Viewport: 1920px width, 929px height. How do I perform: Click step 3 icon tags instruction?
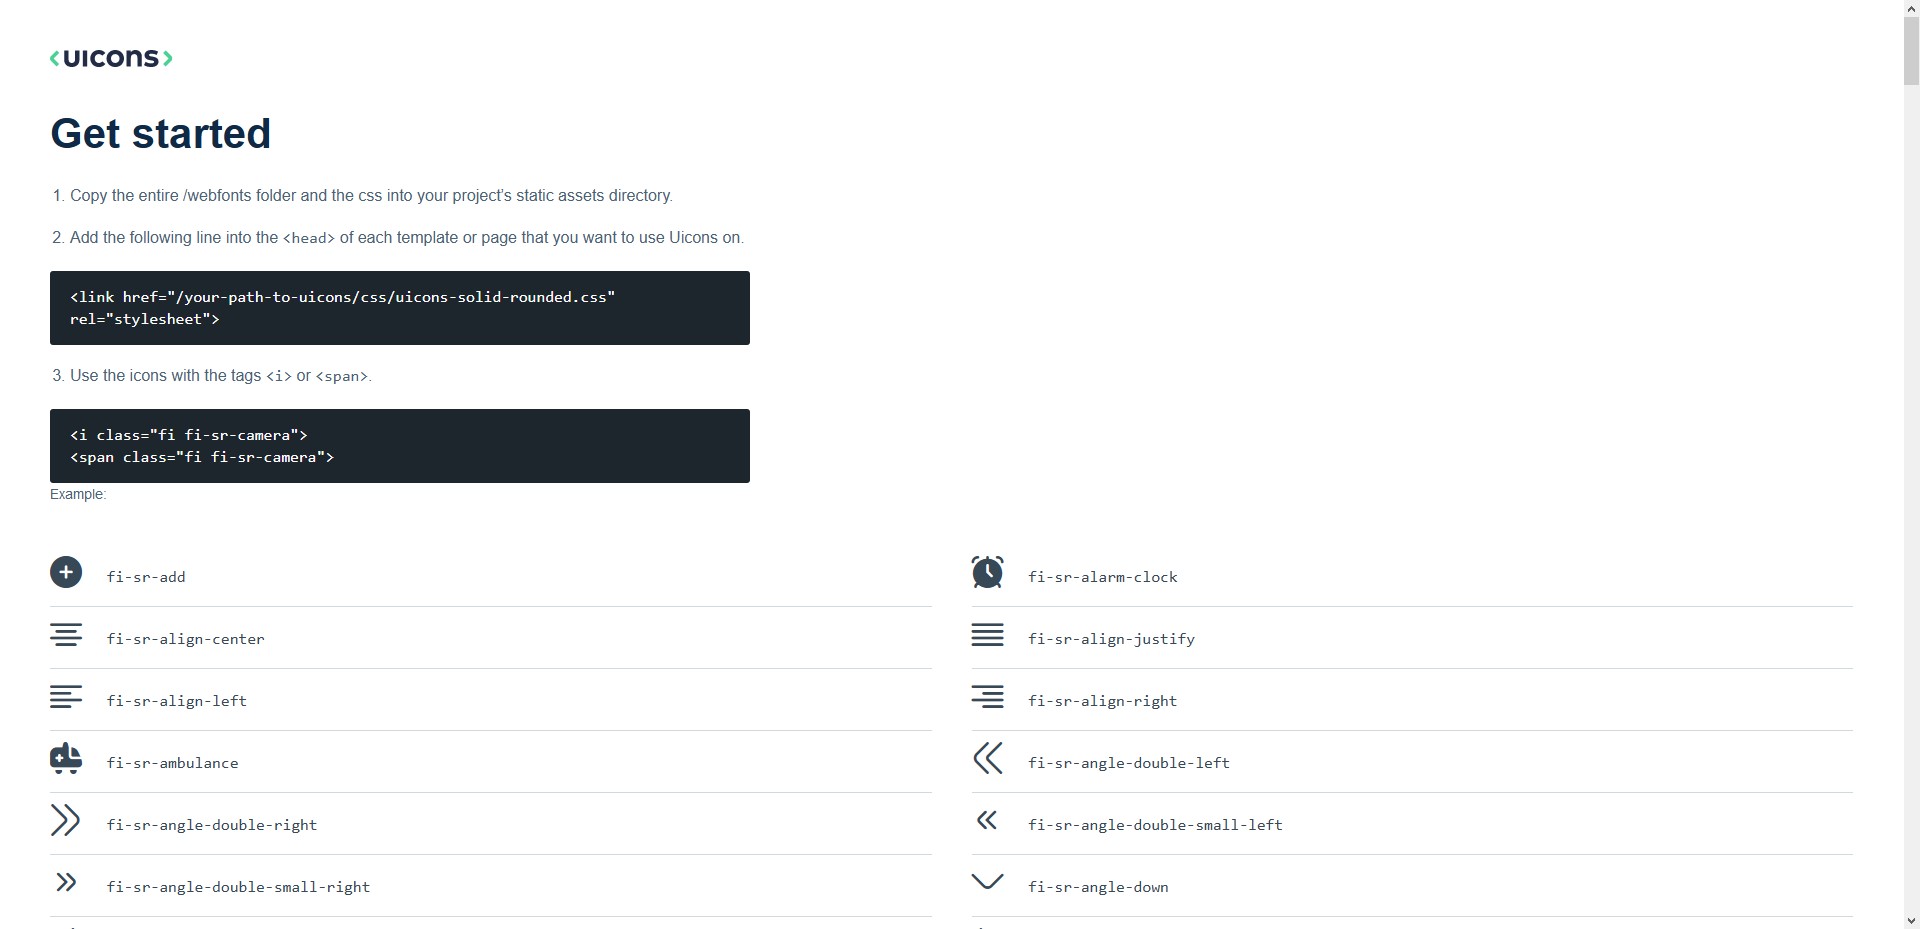(x=221, y=376)
